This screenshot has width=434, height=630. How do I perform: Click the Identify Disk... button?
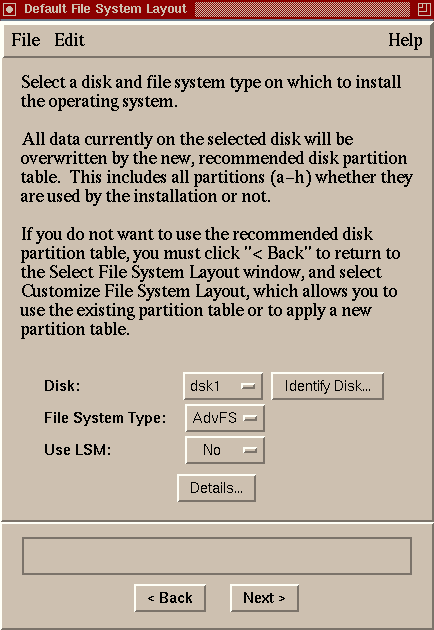[x=328, y=386]
